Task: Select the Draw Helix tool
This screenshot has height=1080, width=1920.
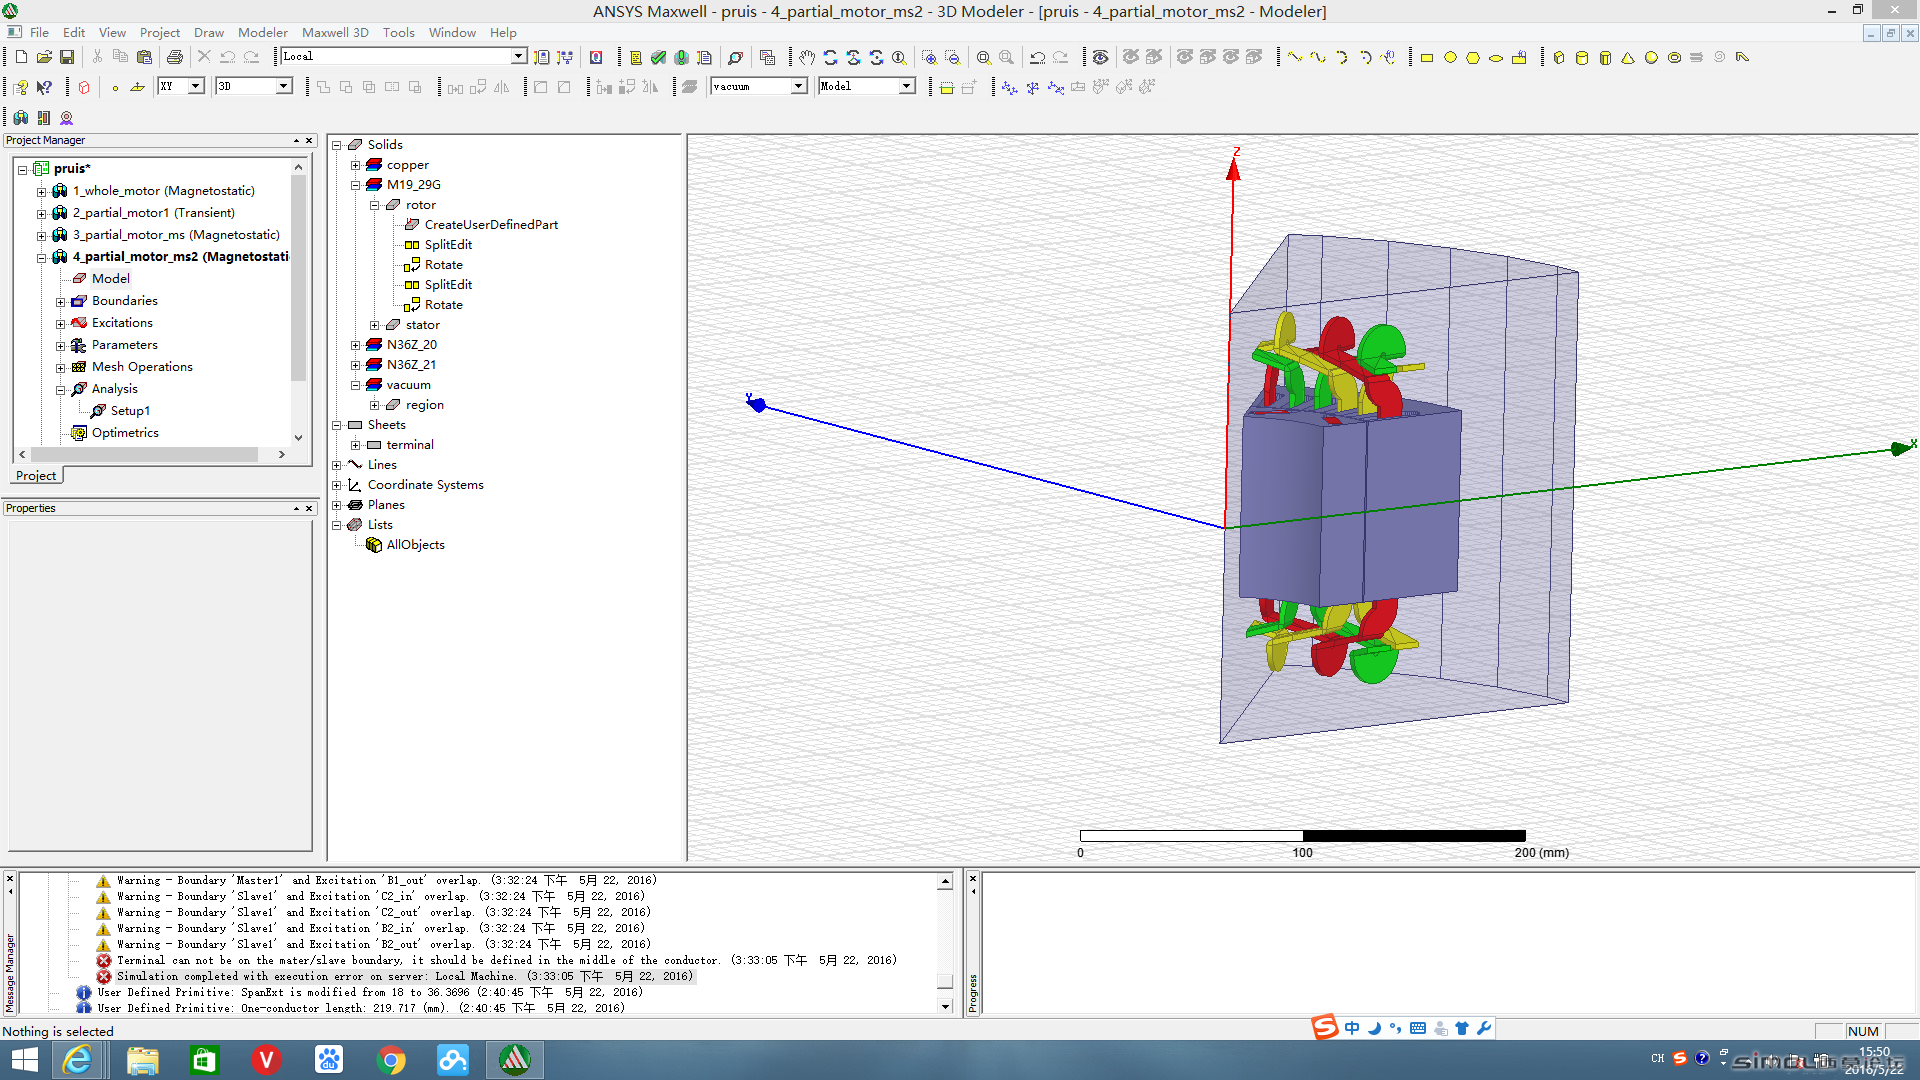Action: pyautogui.click(x=1697, y=57)
